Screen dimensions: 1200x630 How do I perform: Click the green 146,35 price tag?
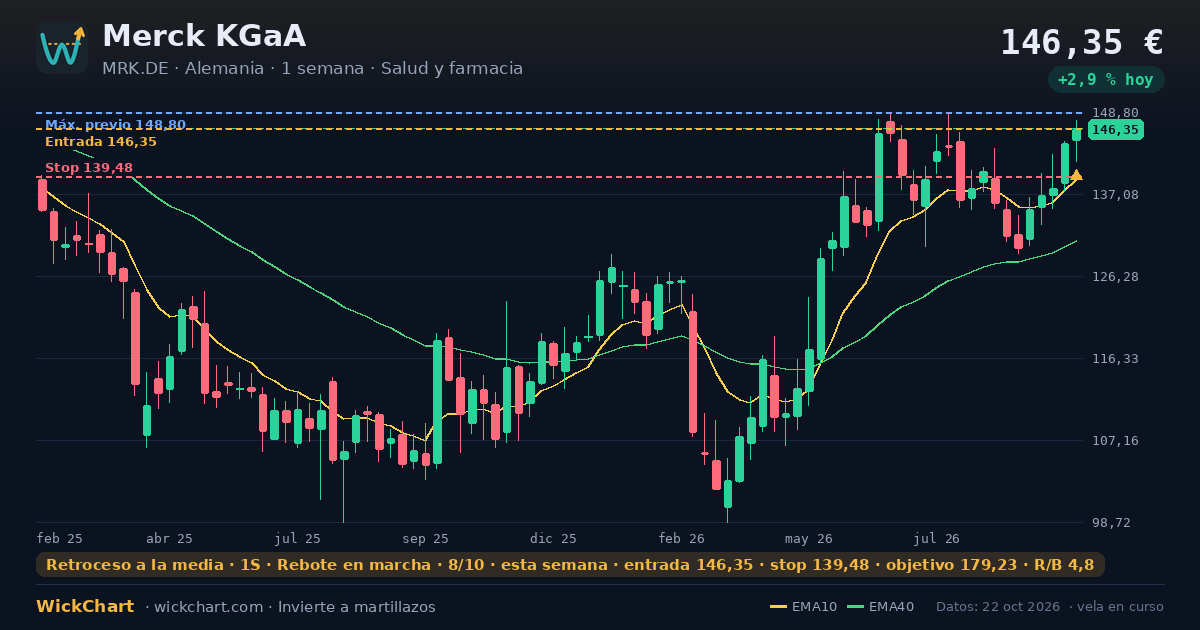(1115, 130)
